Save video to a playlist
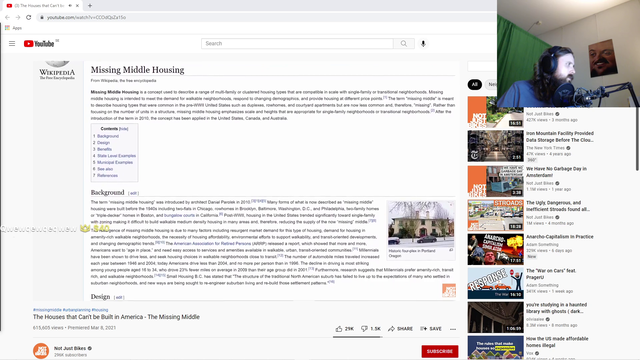The image size is (640, 360). [431, 329]
